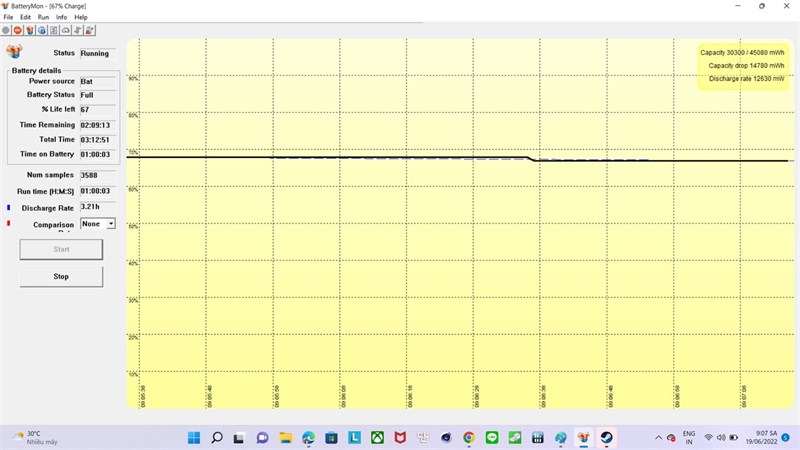This screenshot has width=800, height=450.
Task: Open the File menu
Action: tap(8, 17)
